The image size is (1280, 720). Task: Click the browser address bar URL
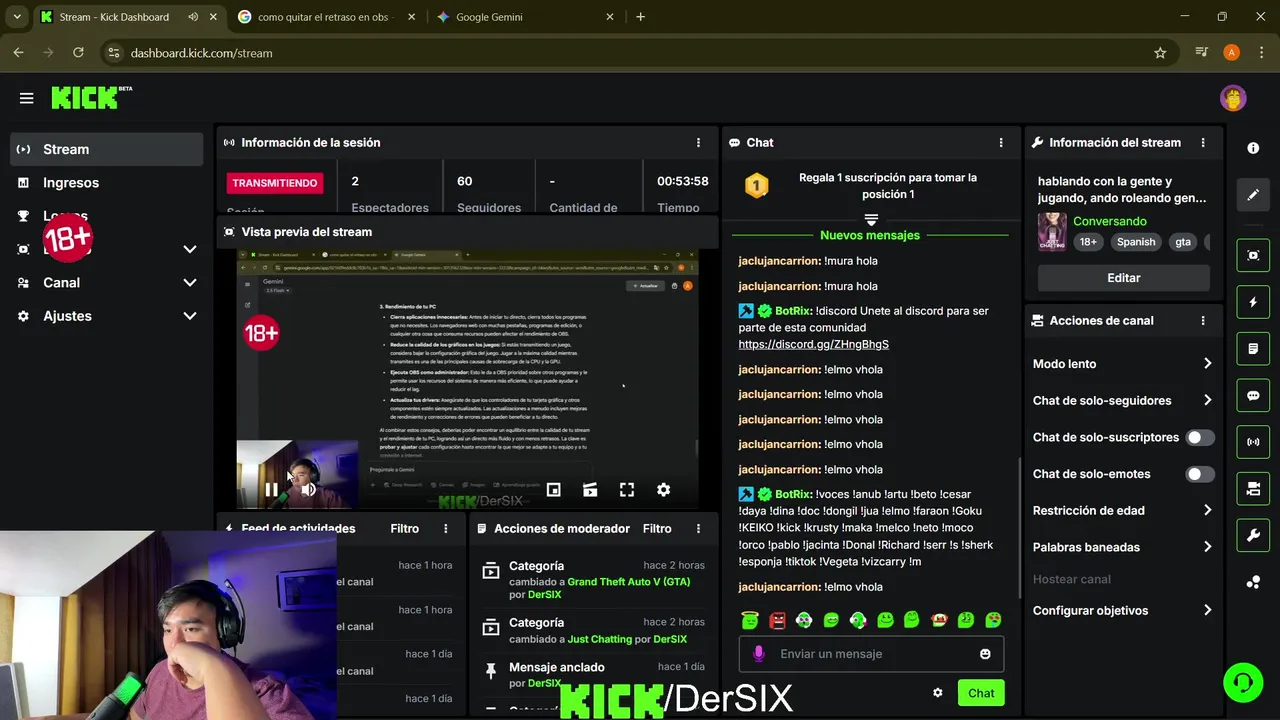point(201,53)
